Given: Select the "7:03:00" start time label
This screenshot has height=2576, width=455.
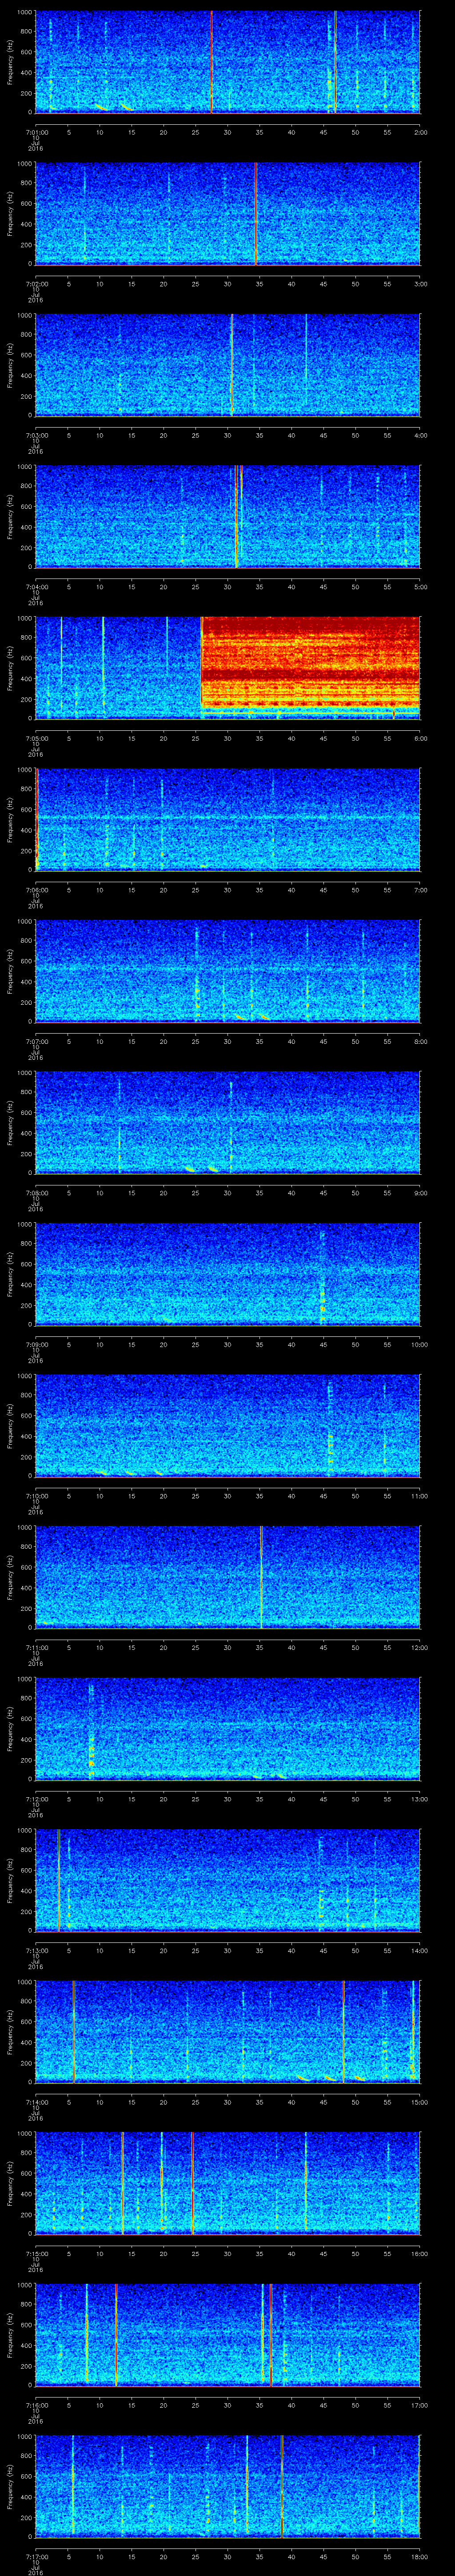Looking at the screenshot, I should (36, 435).
